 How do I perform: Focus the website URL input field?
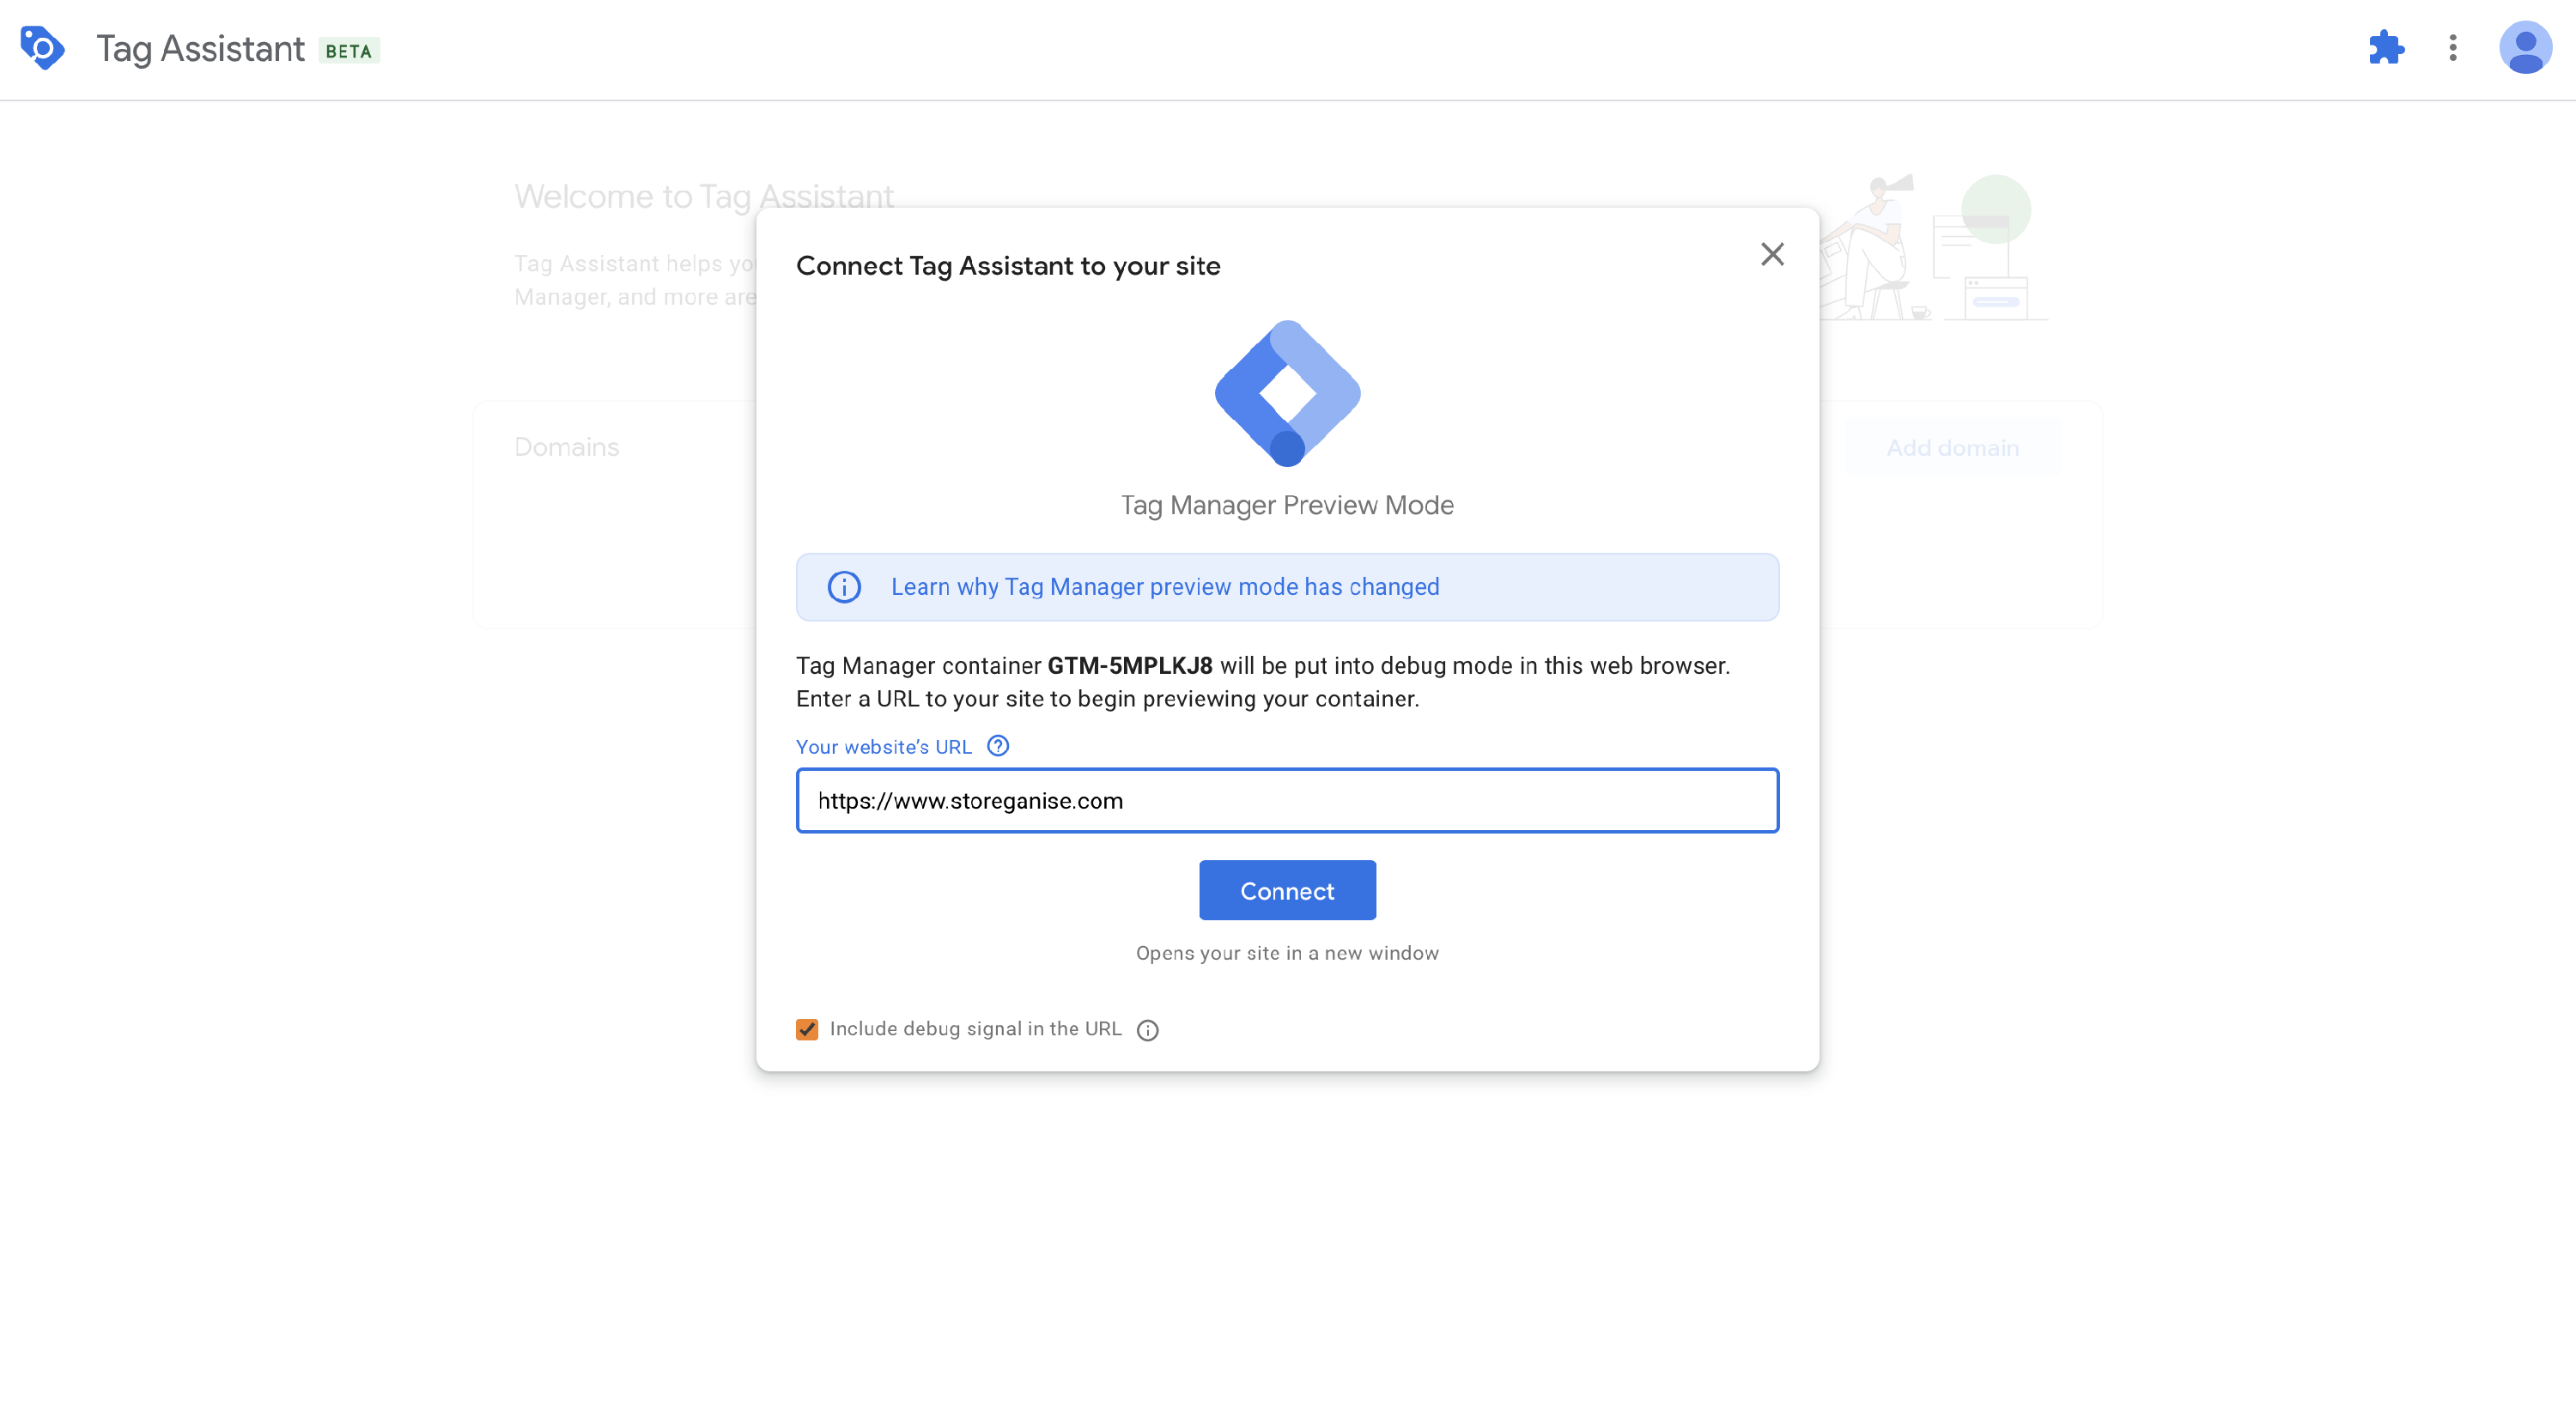click(x=1287, y=801)
